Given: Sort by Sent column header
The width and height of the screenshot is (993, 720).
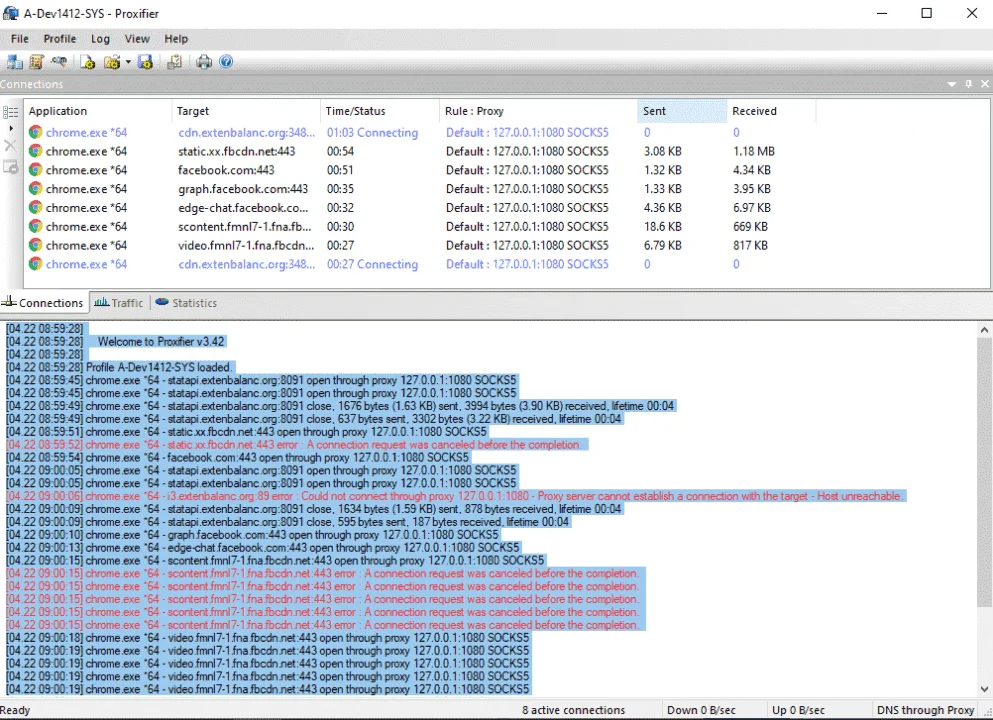Looking at the screenshot, I should click(682, 111).
